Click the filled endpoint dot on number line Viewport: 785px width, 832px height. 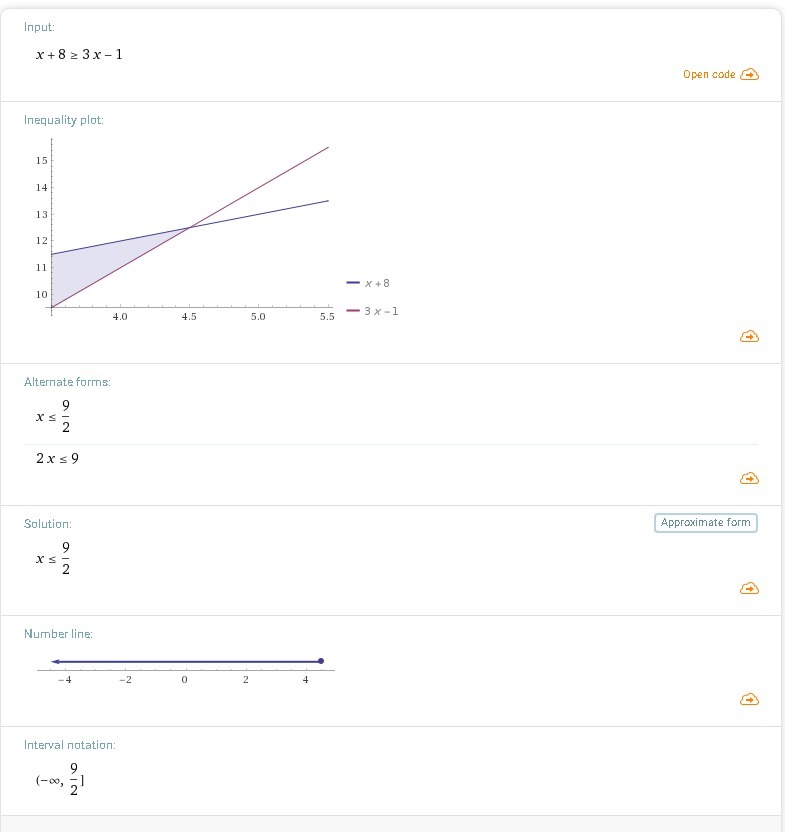point(321,661)
